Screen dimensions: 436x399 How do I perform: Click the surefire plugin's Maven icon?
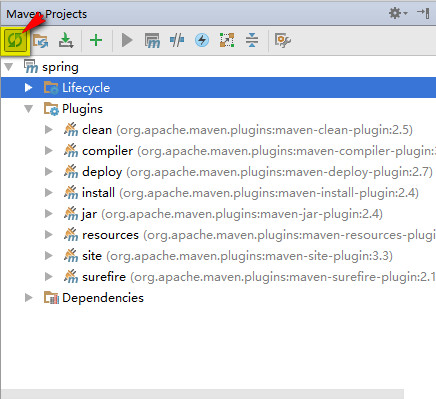pyautogui.click(x=71, y=277)
